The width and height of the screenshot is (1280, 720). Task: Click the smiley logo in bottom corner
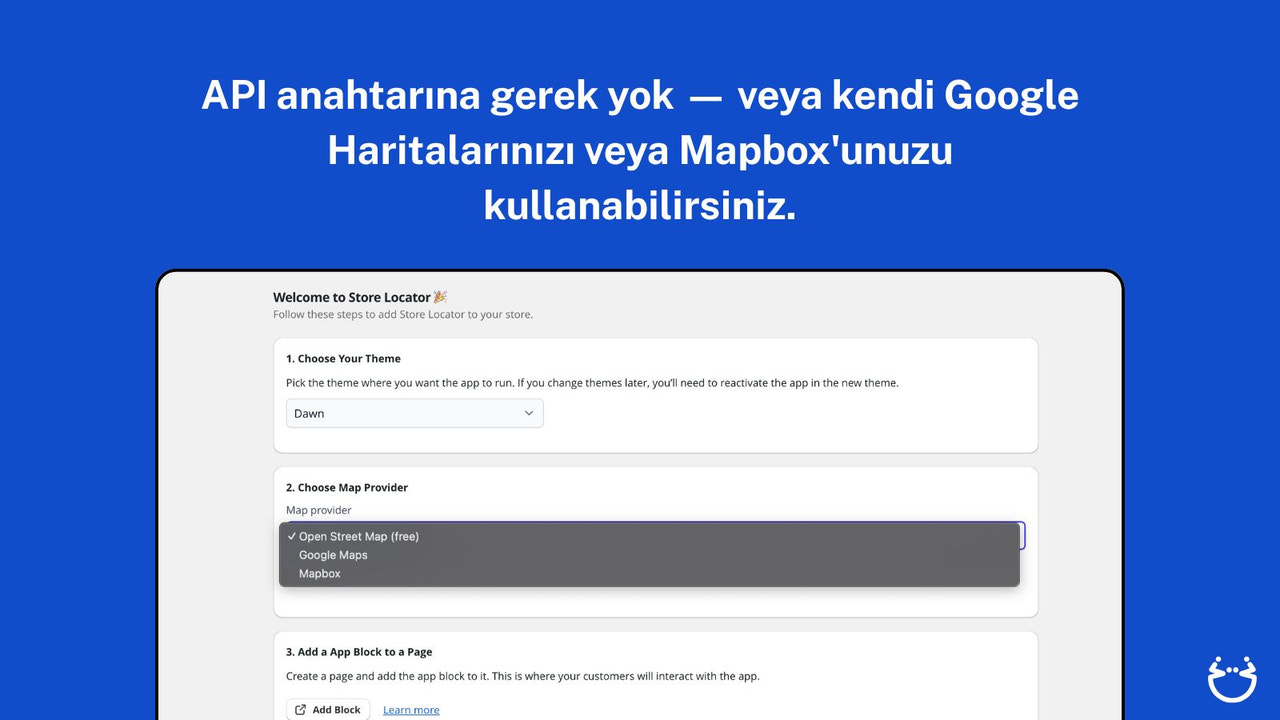pyautogui.click(x=1232, y=679)
